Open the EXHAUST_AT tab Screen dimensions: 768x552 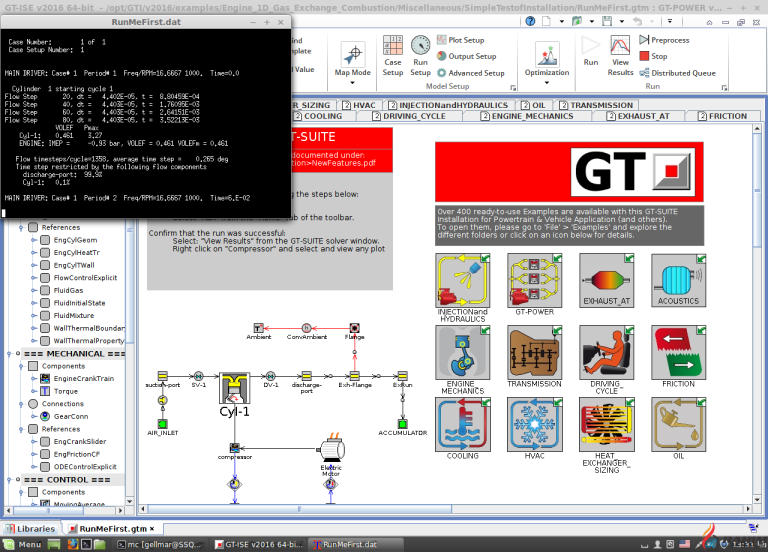click(638, 116)
